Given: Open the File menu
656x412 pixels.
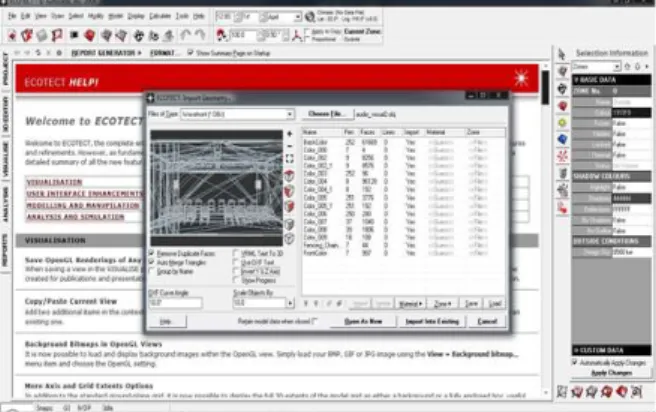Looking at the screenshot, I should coord(12,16).
